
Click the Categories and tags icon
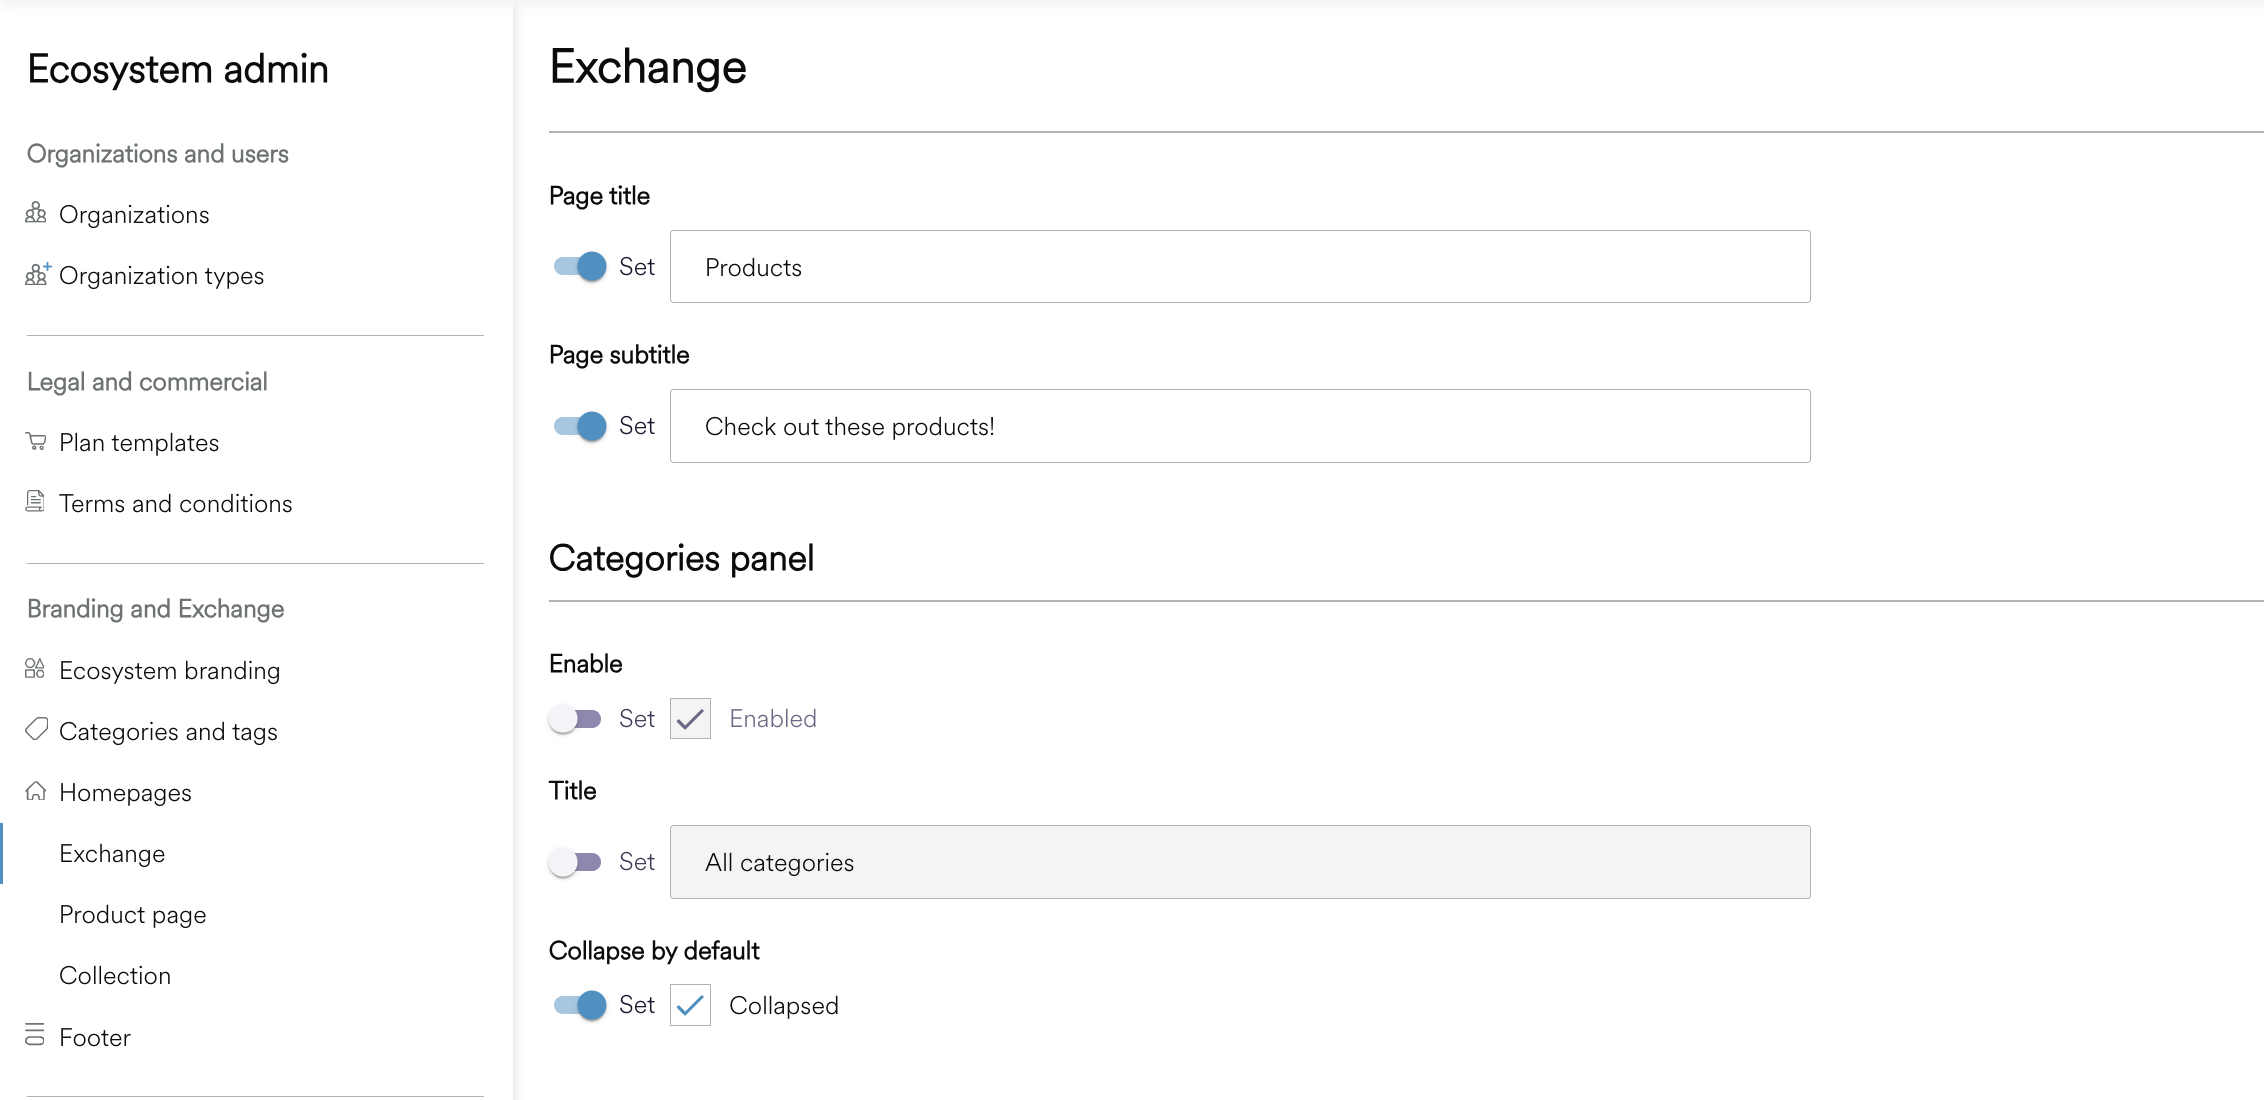[36, 730]
